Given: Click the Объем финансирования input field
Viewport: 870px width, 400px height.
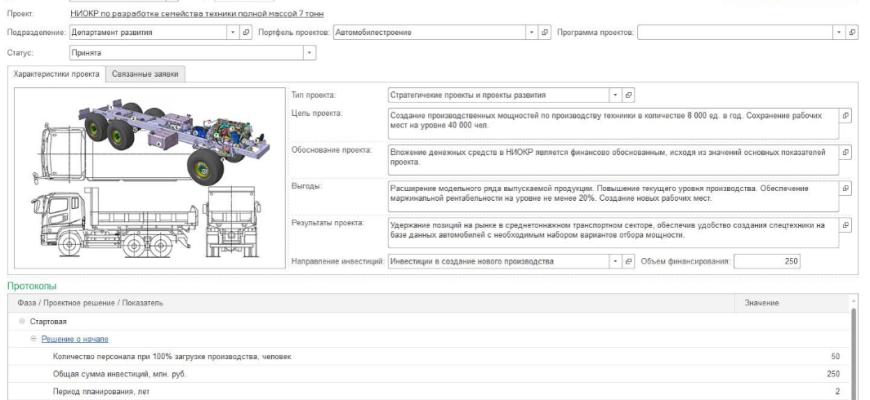Looking at the screenshot, I should coord(766,261).
